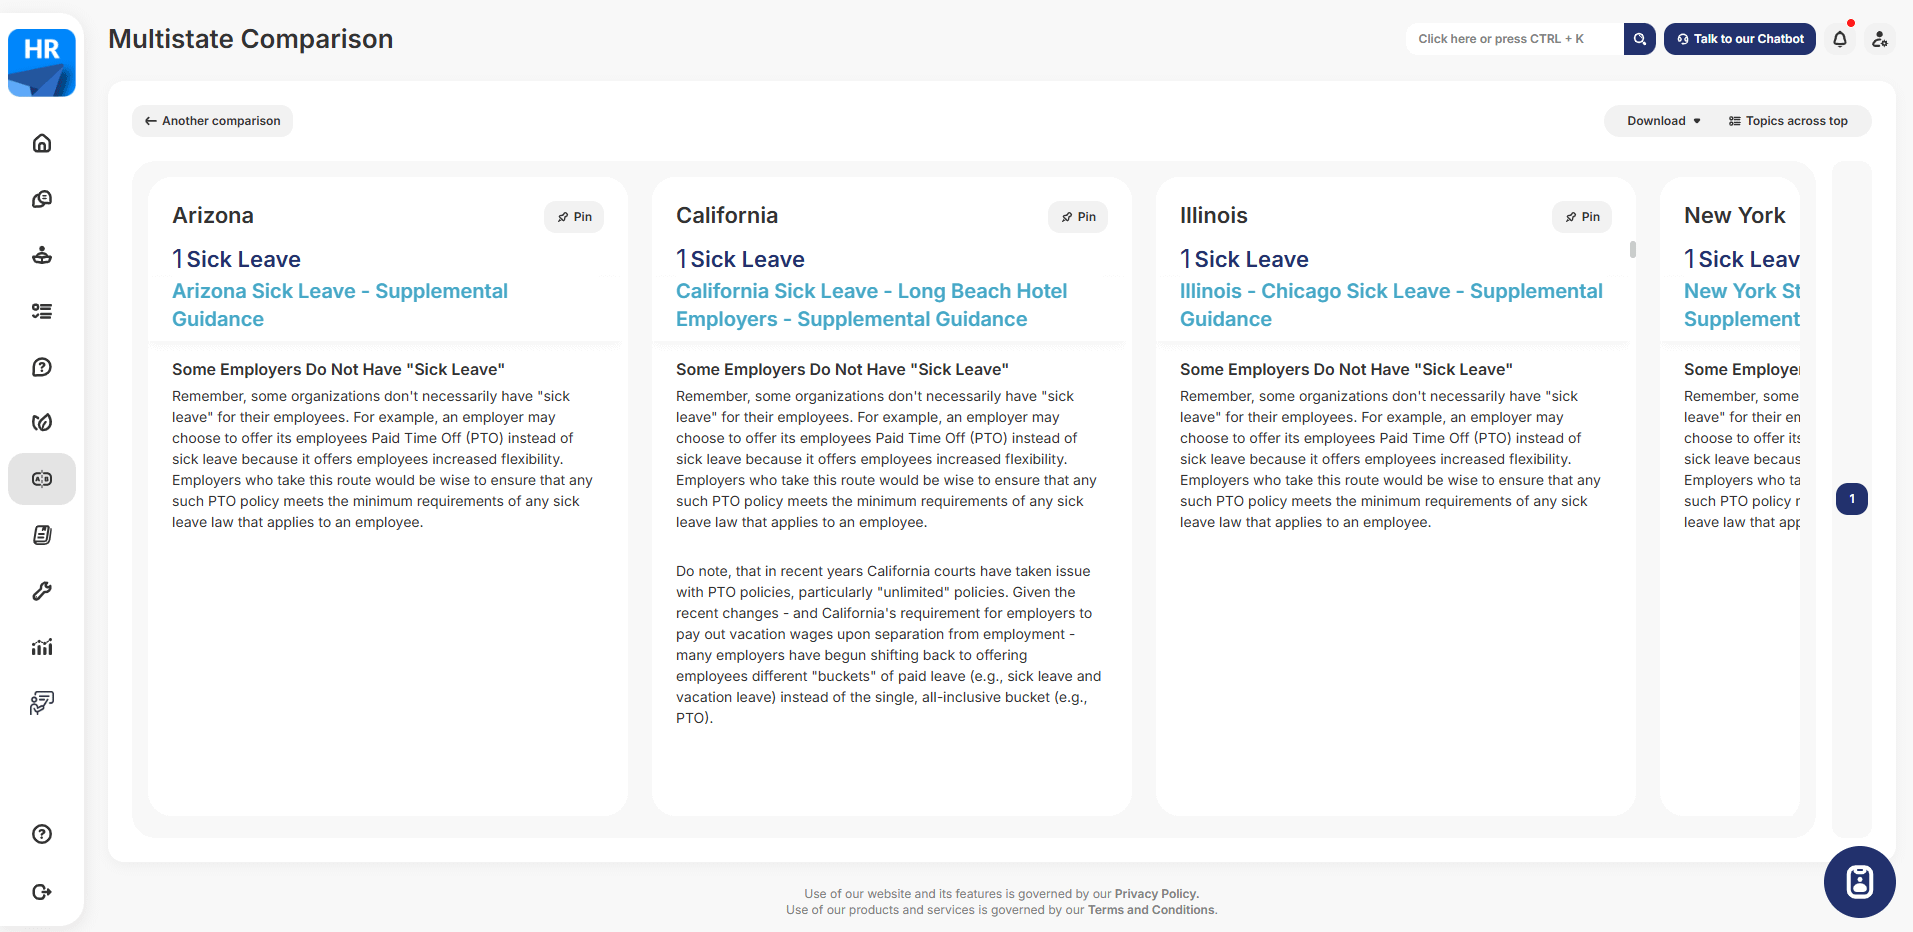Pin the Arizona column
The height and width of the screenshot is (932, 1913).
[x=574, y=217]
